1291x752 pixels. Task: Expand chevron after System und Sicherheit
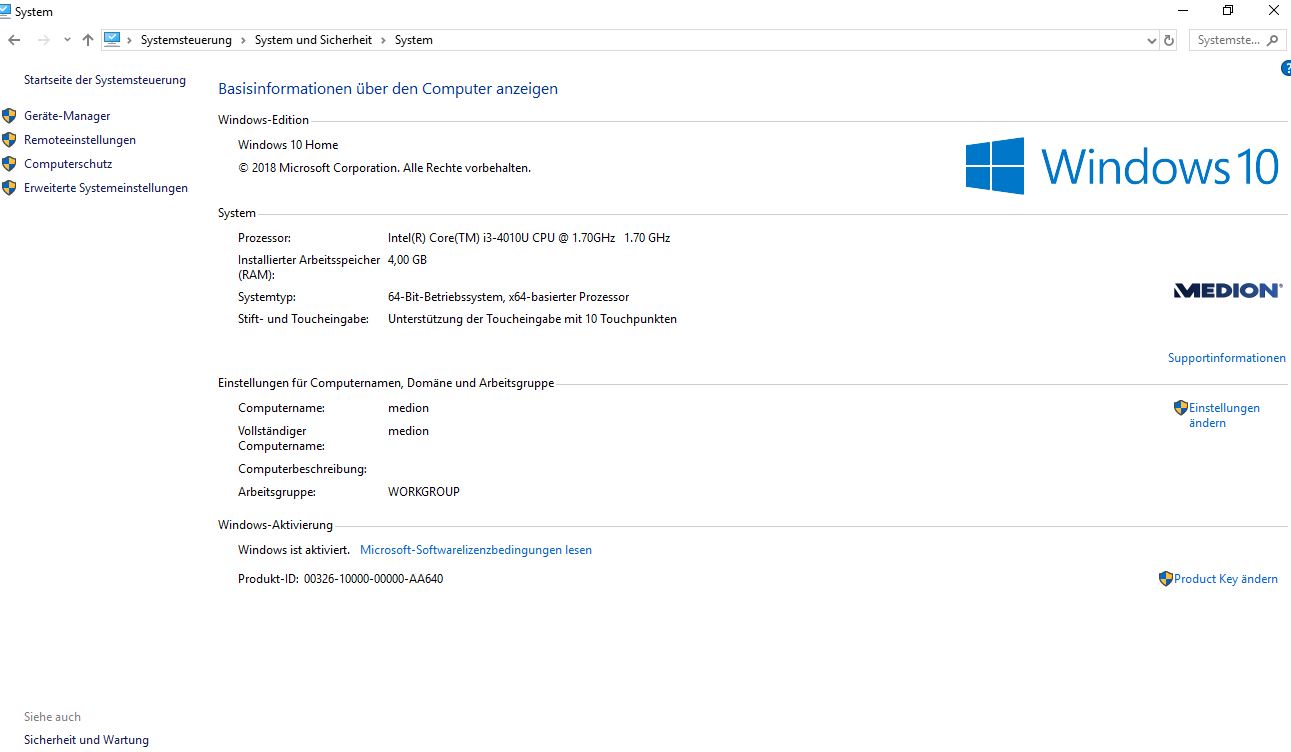point(383,40)
